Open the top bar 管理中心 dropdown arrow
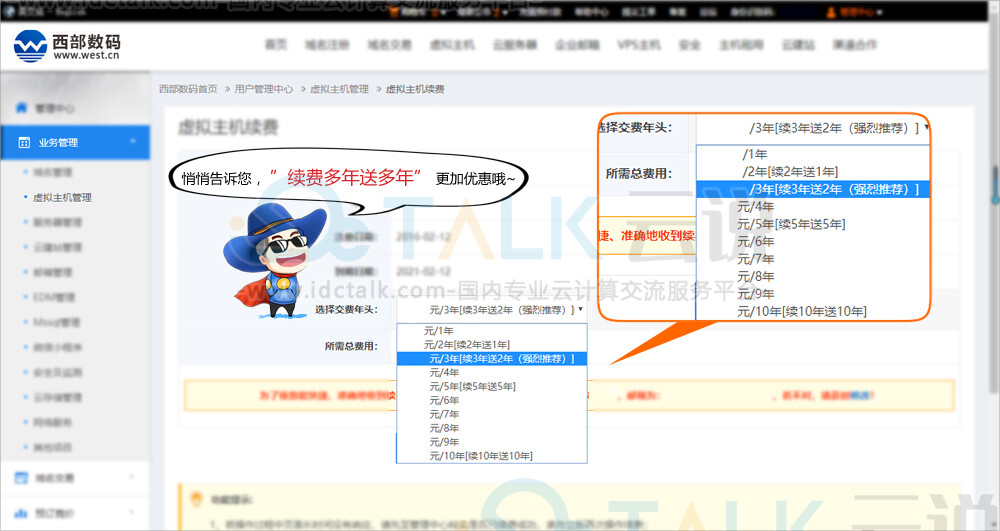 [880, 13]
